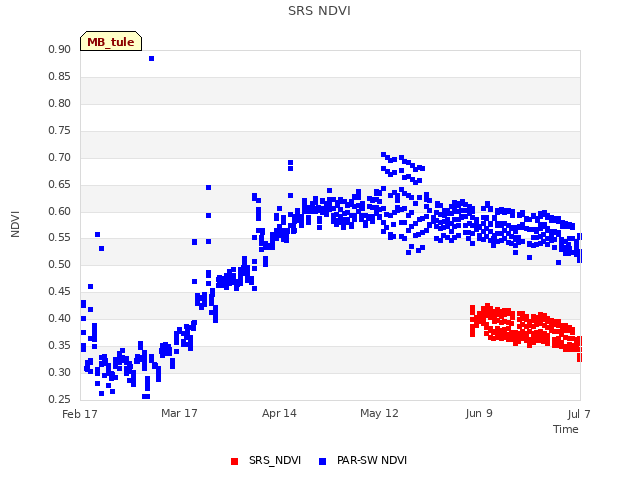Click the 0.80 y-axis tick label
This screenshot has height=480, width=640.
click(x=59, y=104)
